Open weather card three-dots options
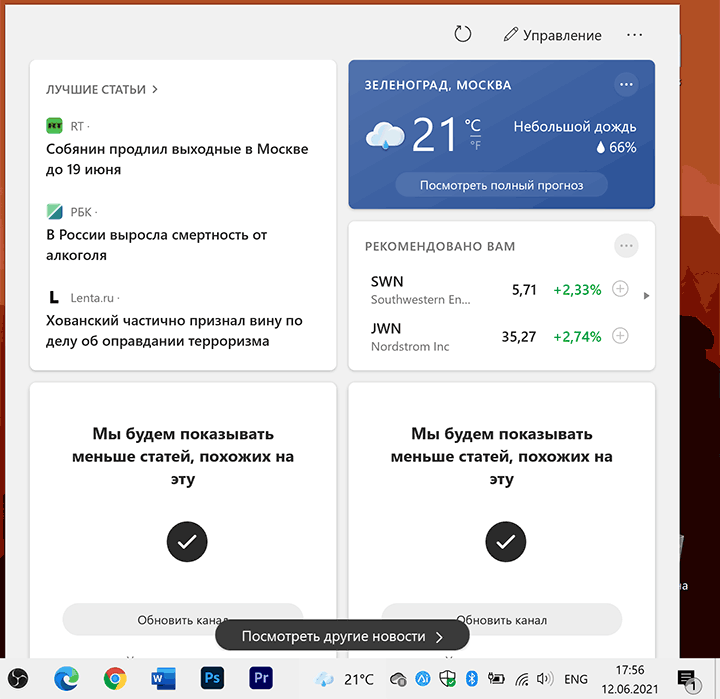The height and width of the screenshot is (699, 720). tap(626, 85)
